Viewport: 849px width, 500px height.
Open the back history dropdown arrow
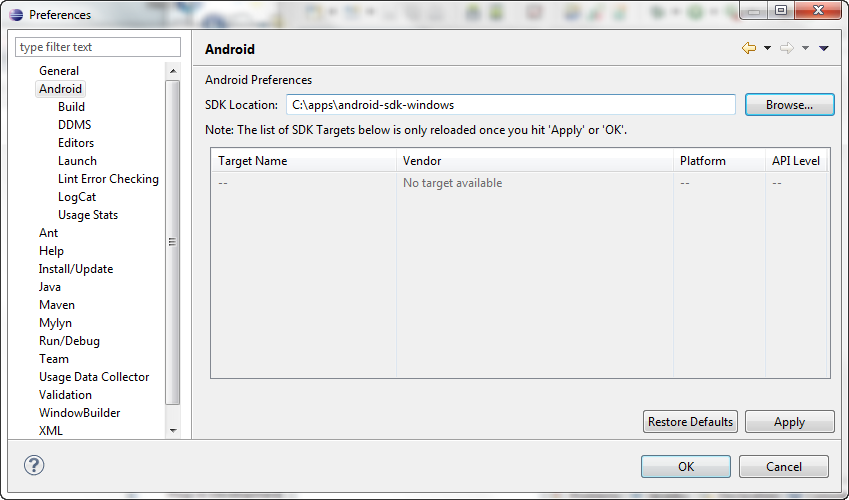click(x=767, y=48)
